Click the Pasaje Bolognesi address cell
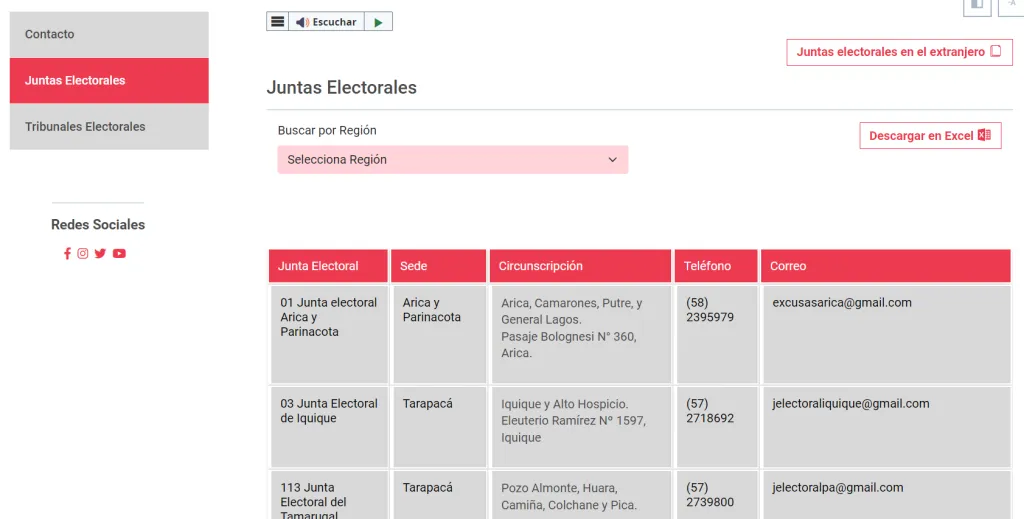This screenshot has height=519, width=1024. click(x=581, y=334)
